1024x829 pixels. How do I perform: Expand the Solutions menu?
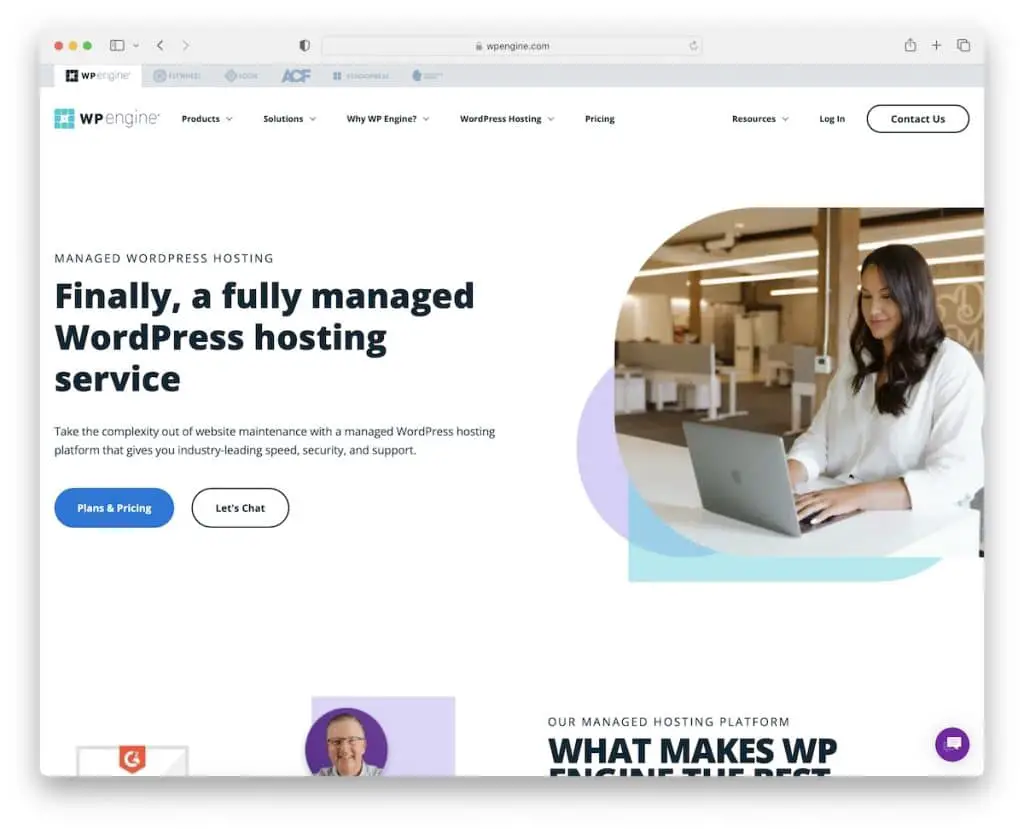point(289,119)
